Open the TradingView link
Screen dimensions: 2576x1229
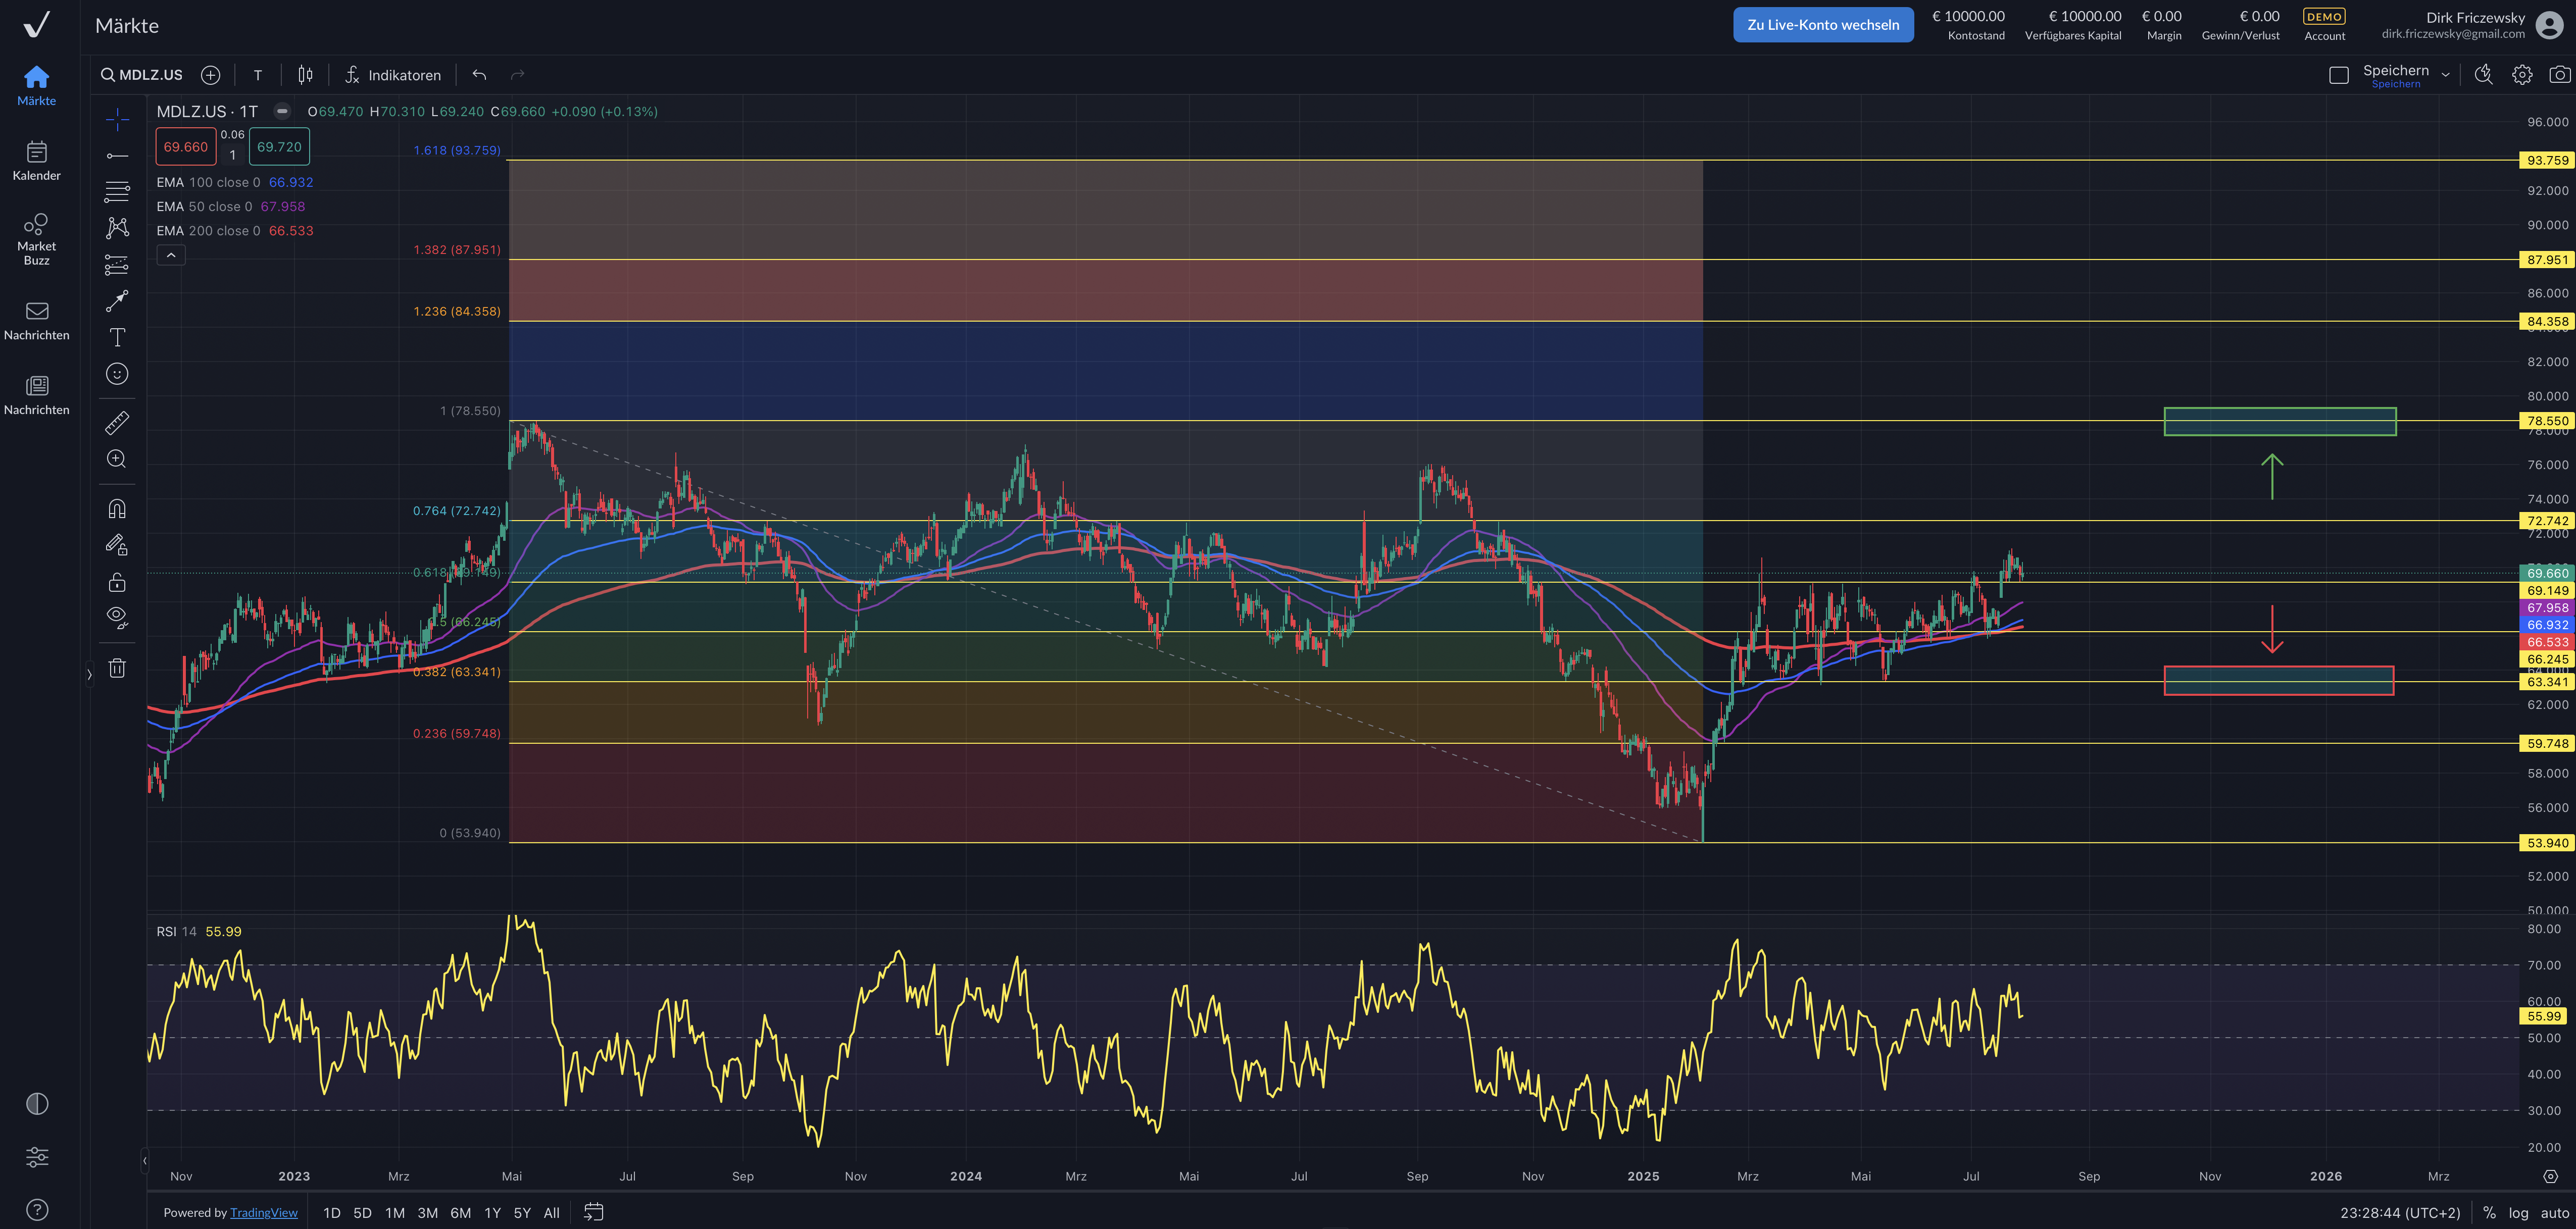point(263,1212)
